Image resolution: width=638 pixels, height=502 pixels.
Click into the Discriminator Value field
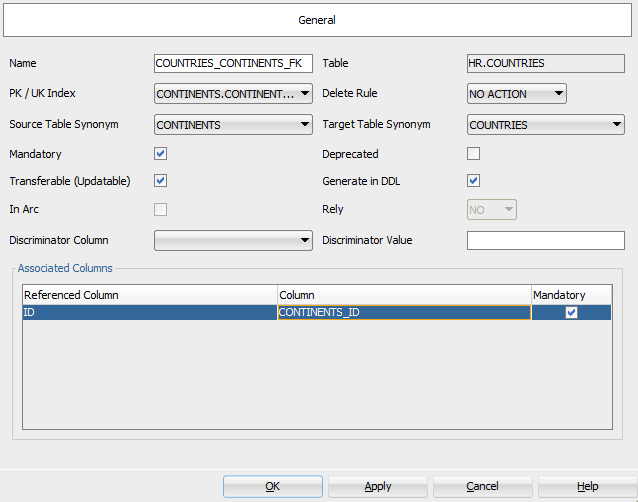(546, 240)
